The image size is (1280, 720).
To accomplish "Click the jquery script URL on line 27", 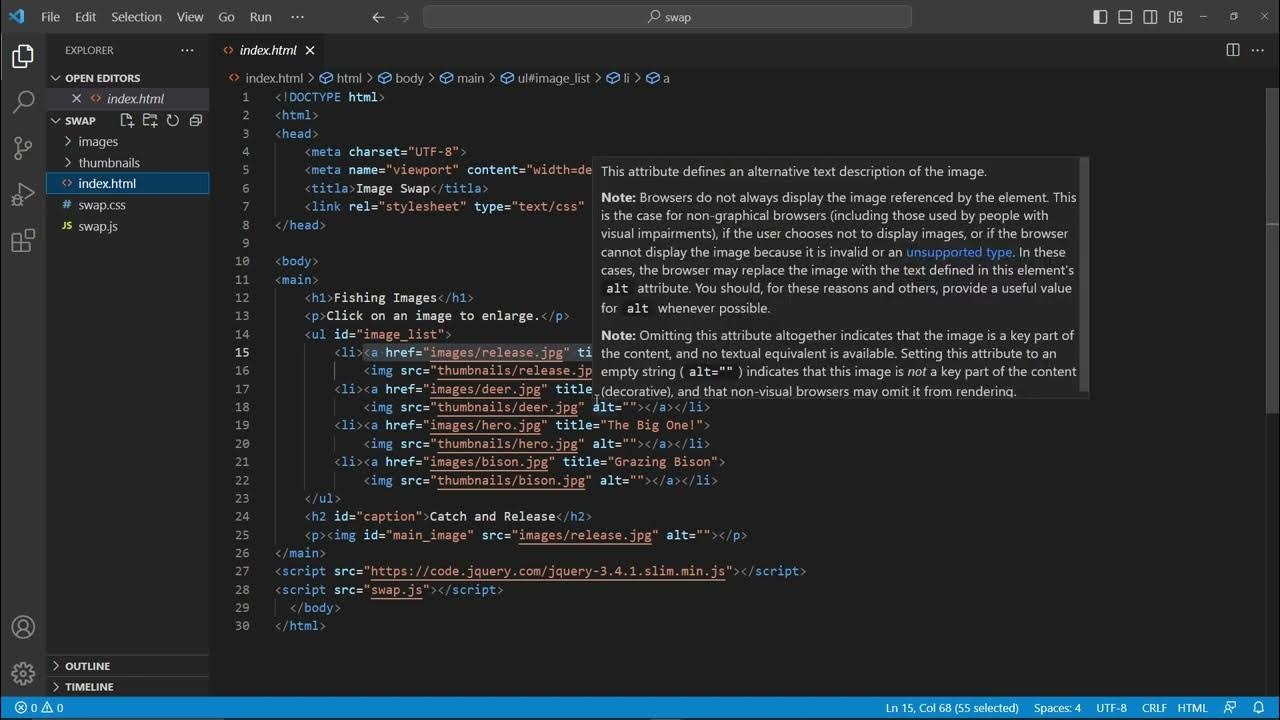I will (548, 571).
